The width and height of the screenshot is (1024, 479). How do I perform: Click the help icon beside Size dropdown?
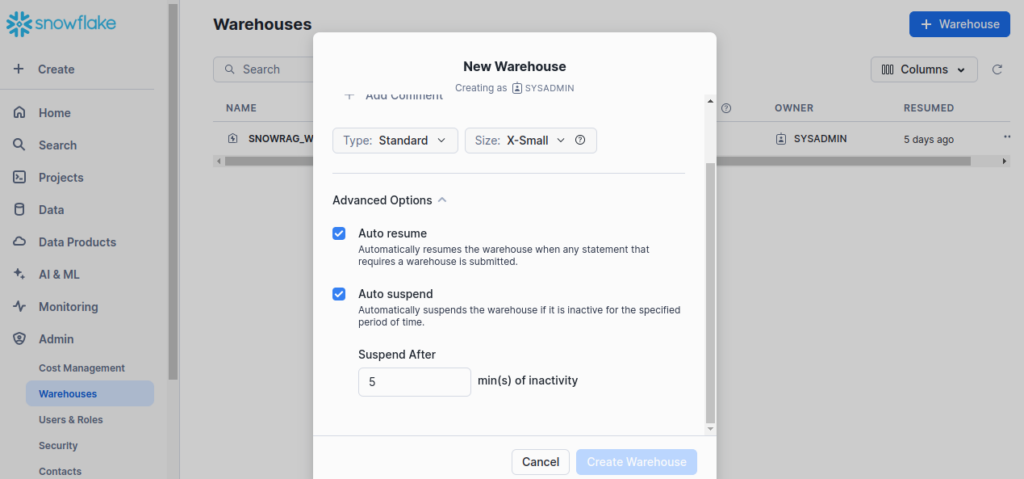580,140
